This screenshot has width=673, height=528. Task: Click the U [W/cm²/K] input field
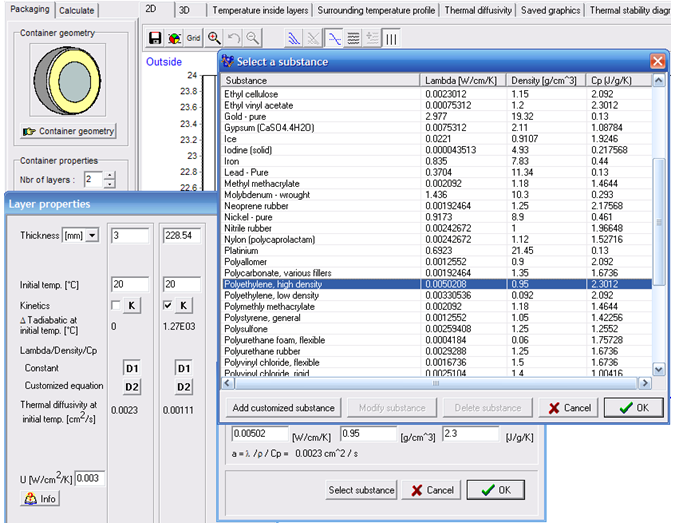(x=90, y=478)
